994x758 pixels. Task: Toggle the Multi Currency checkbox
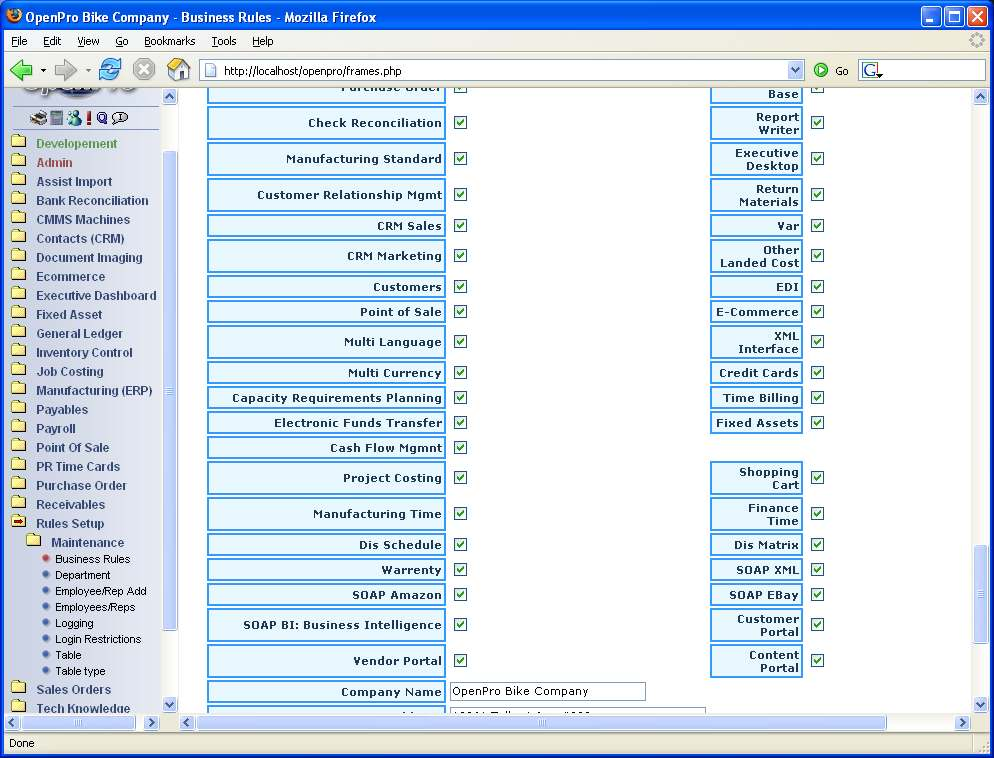pos(460,372)
